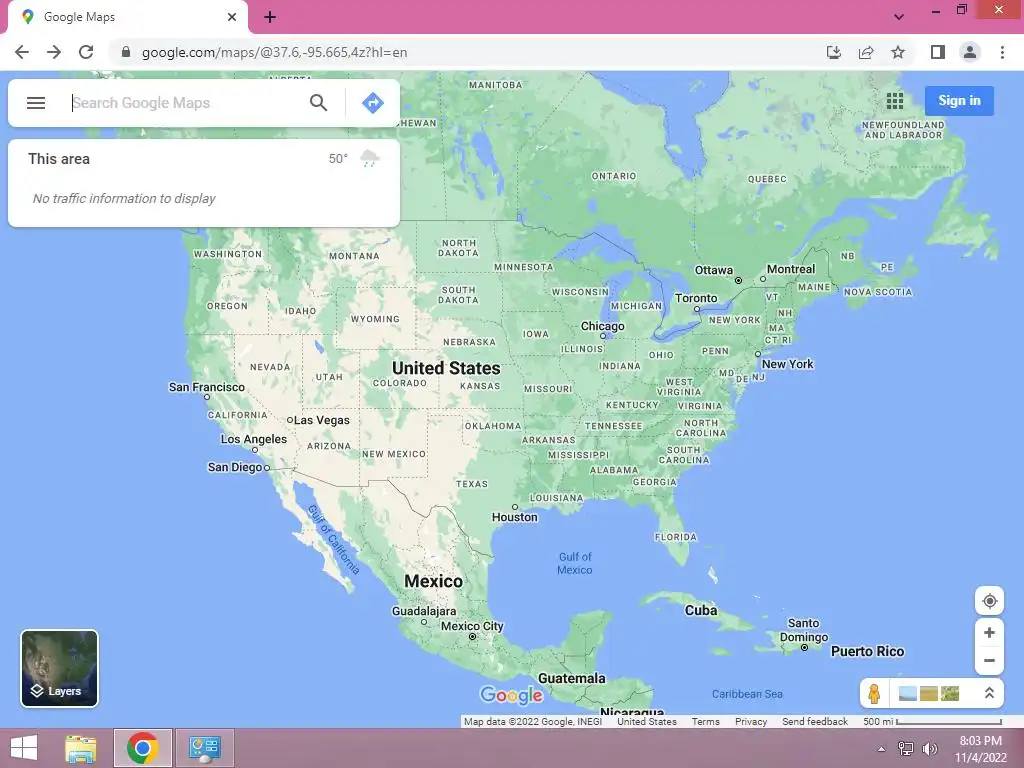1024x768 pixels.
Task: Go back with the browser back arrow
Action: 22,52
